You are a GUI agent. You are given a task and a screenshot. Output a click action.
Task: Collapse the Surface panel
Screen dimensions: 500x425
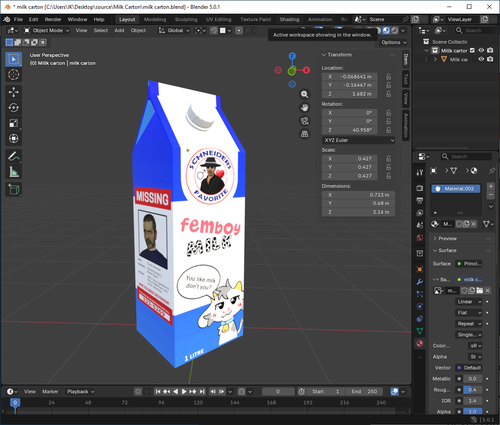tap(435, 251)
